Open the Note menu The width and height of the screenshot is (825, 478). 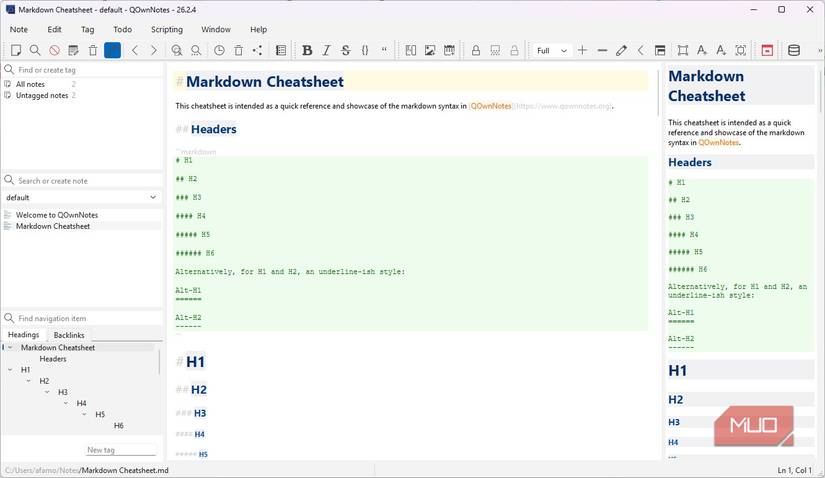point(19,29)
